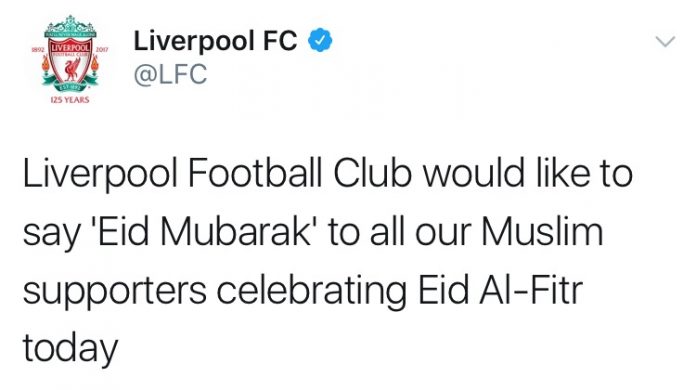Open the Liverpool FC crest profile picture
696x390 pixels.
coord(70,59)
